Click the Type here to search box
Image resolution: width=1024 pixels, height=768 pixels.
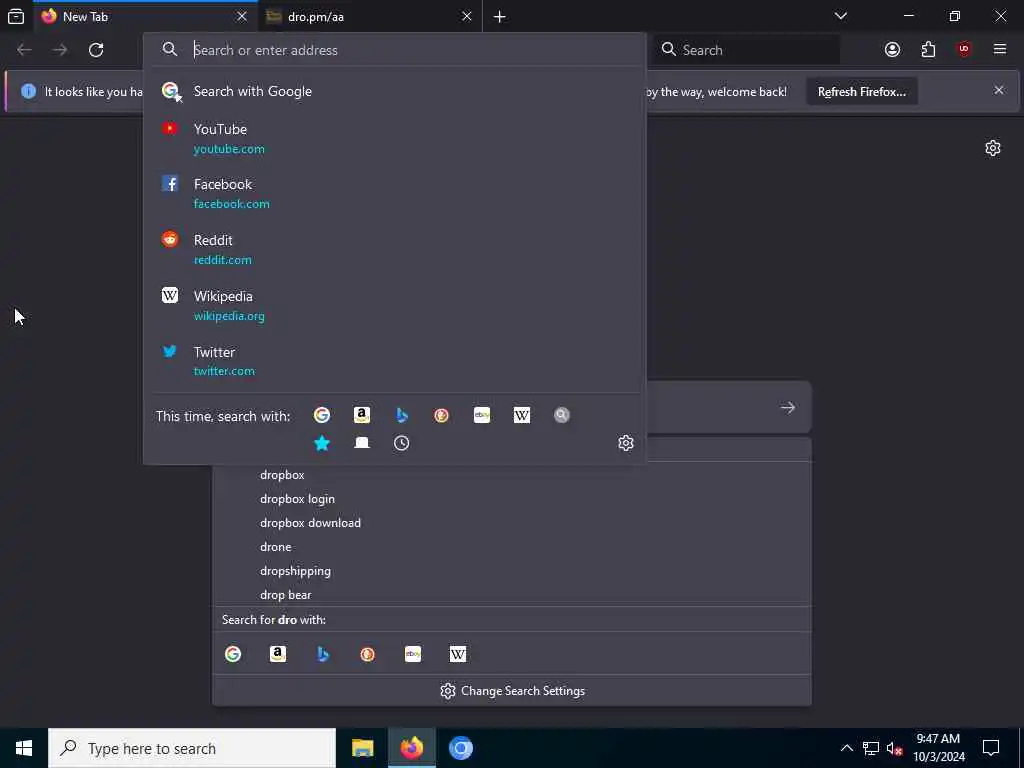[x=192, y=748]
